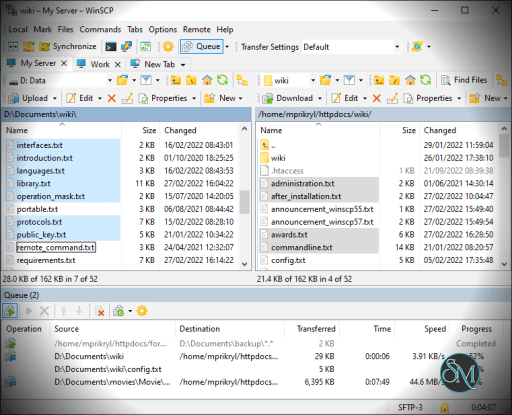Toggle the Queue panel button
The image size is (512, 415).
tap(202, 47)
